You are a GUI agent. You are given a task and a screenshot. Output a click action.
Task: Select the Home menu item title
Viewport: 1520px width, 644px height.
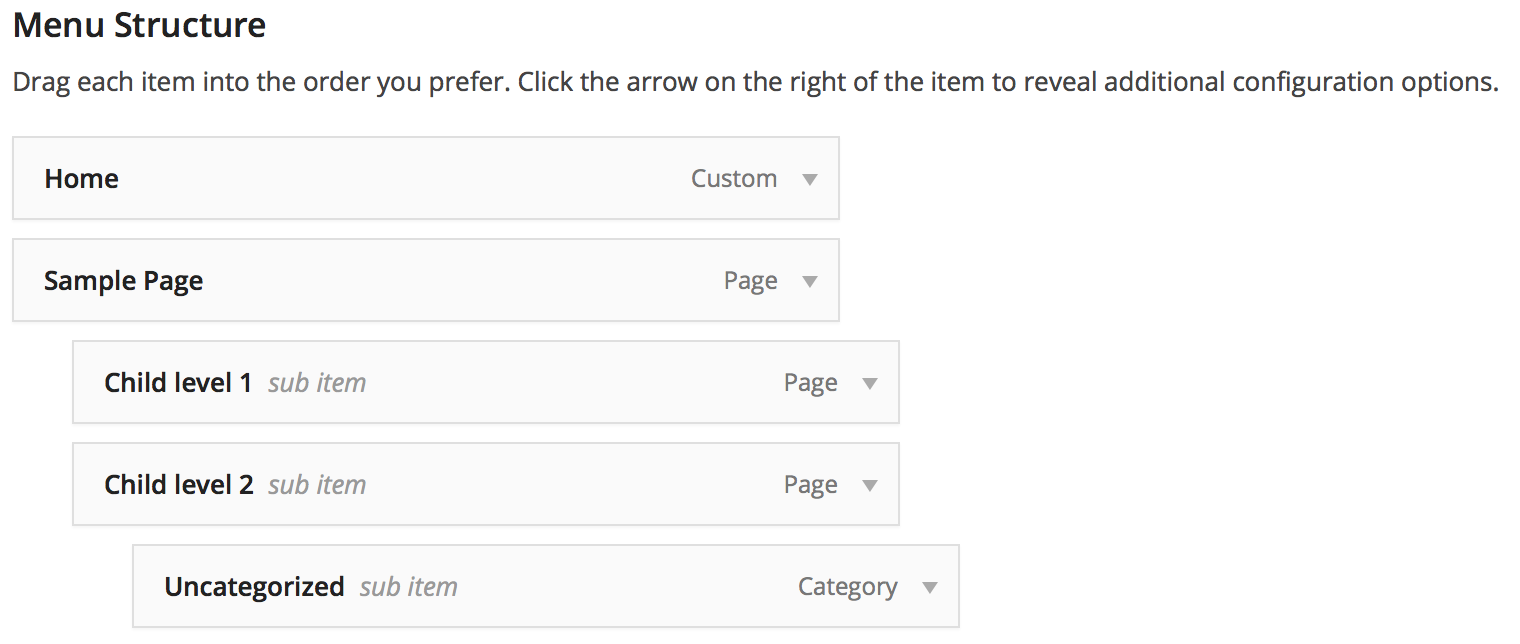coord(82,179)
